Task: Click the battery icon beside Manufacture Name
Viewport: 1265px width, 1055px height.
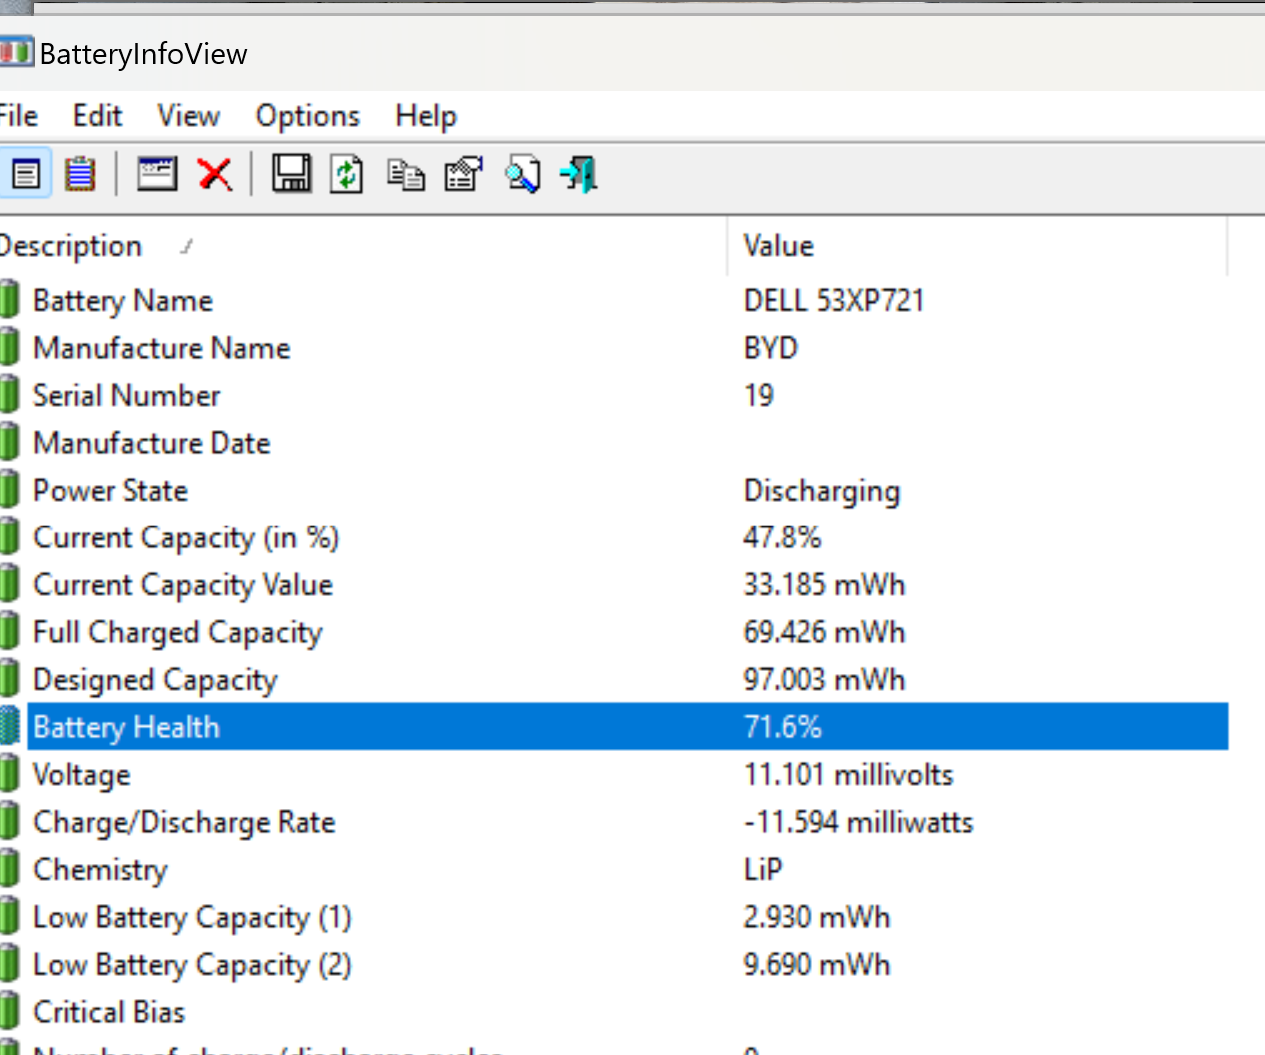Action: tap(9, 347)
